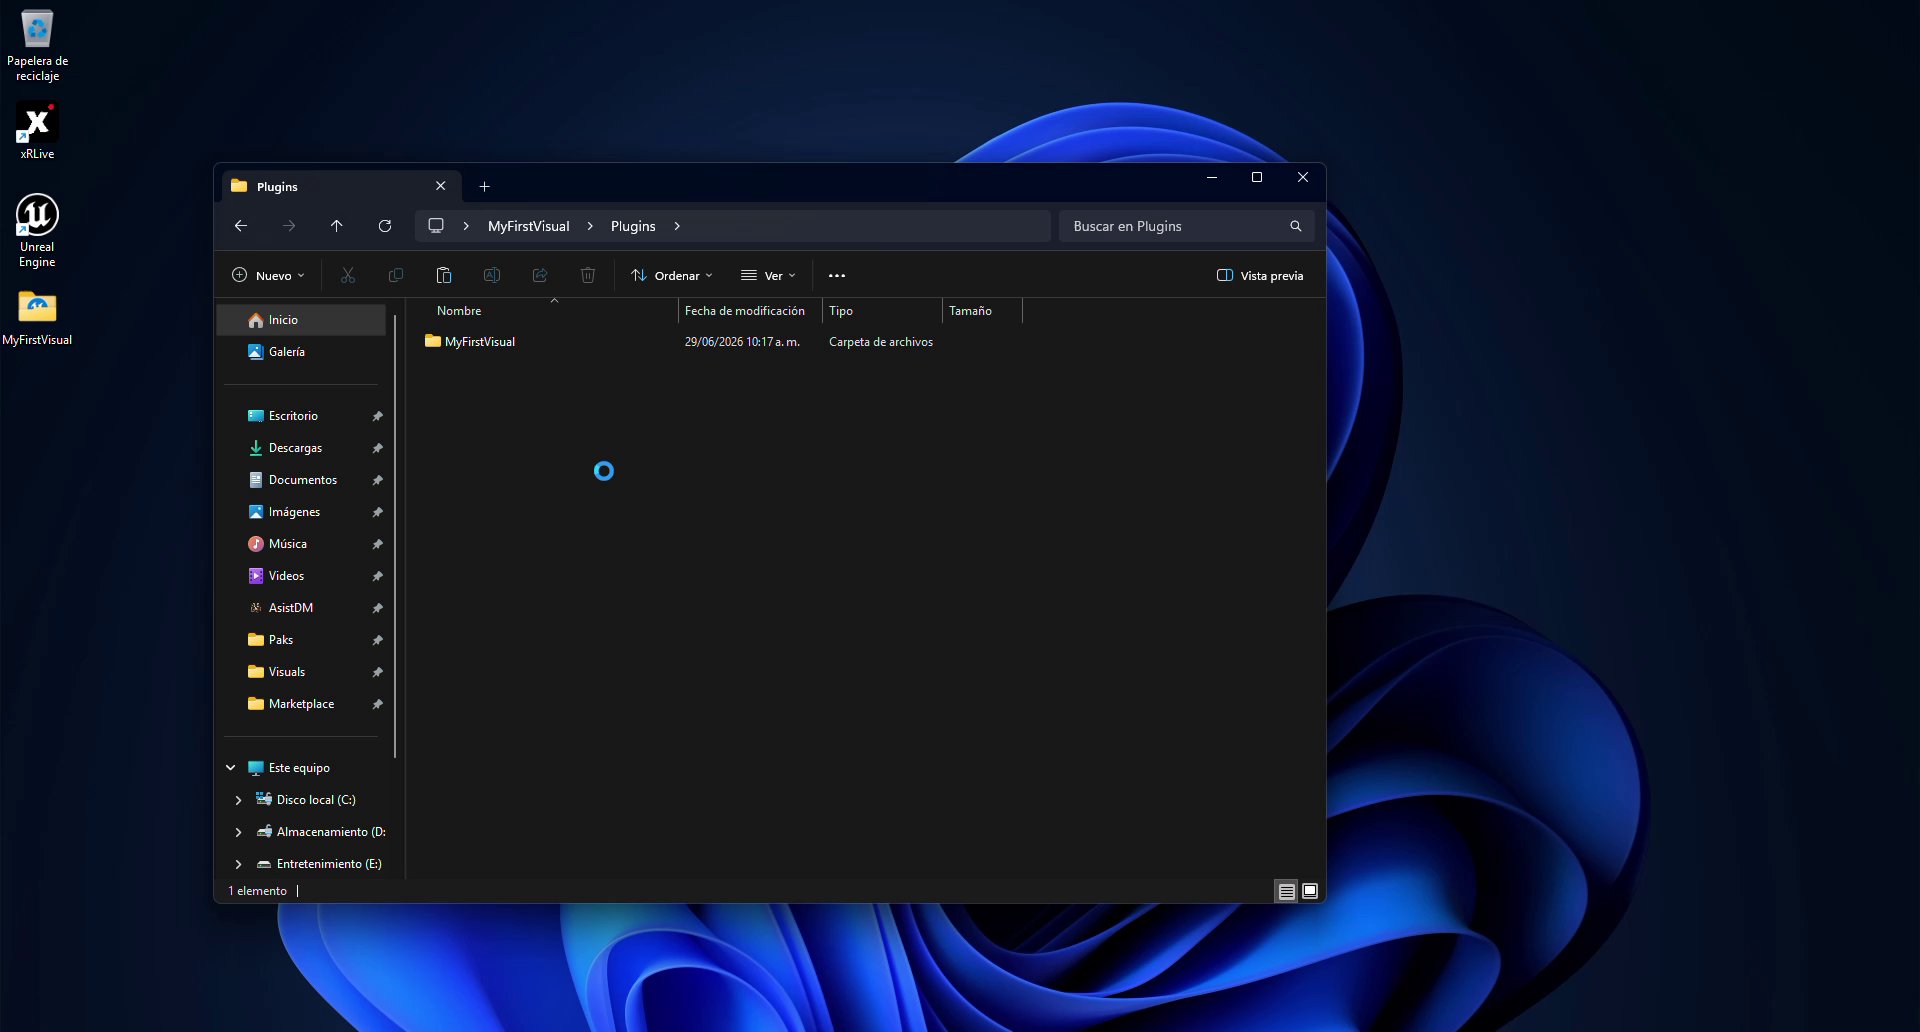
Task: Open Marketplace folder in navigation pane
Action: [301, 704]
